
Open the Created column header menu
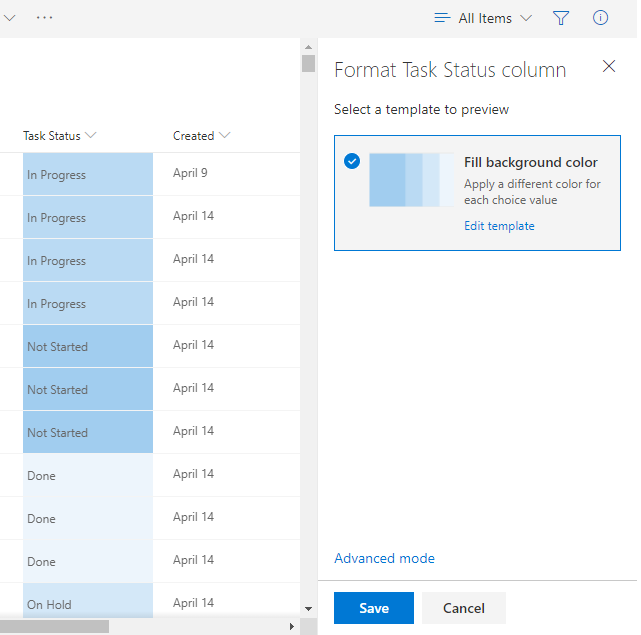click(224, 135)
